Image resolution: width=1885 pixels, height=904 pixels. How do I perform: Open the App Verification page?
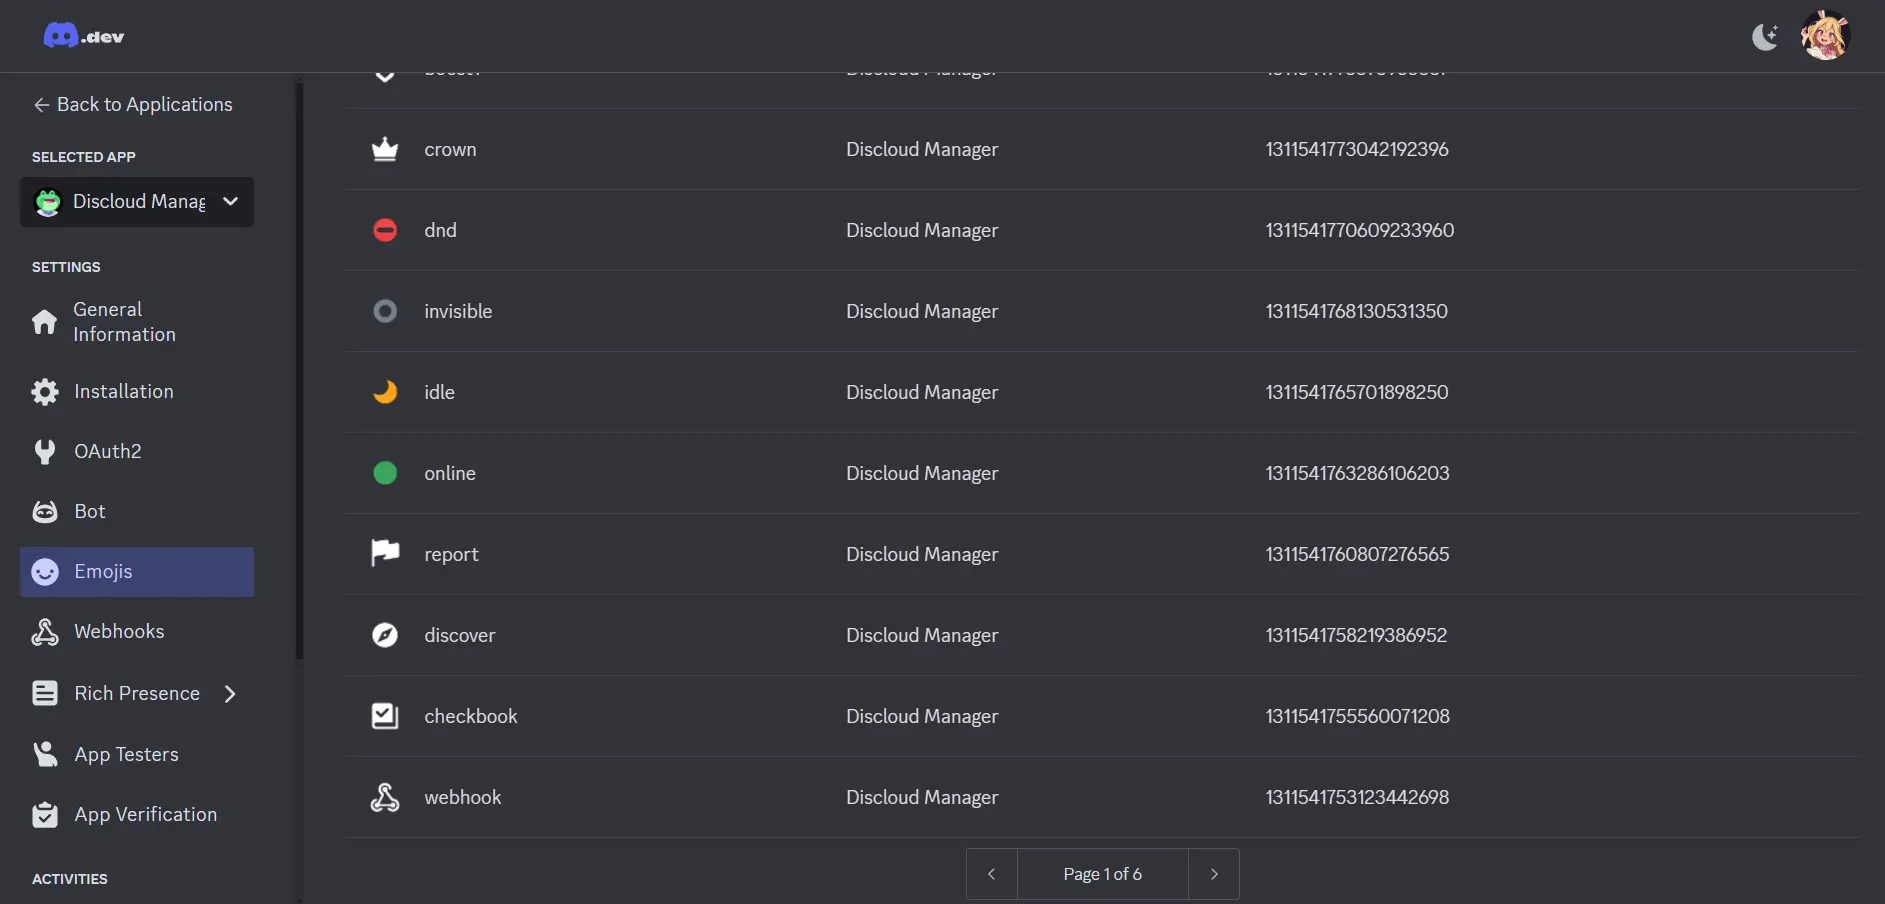pyautogui.click(x=137, y=815)
